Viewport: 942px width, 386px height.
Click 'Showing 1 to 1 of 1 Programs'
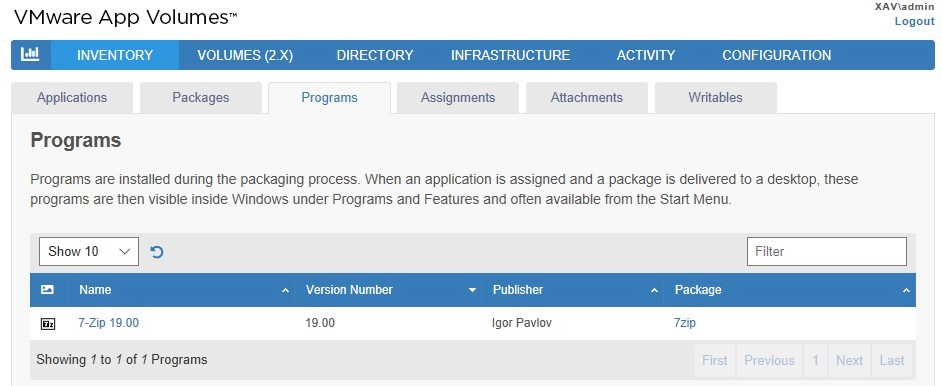122,360
